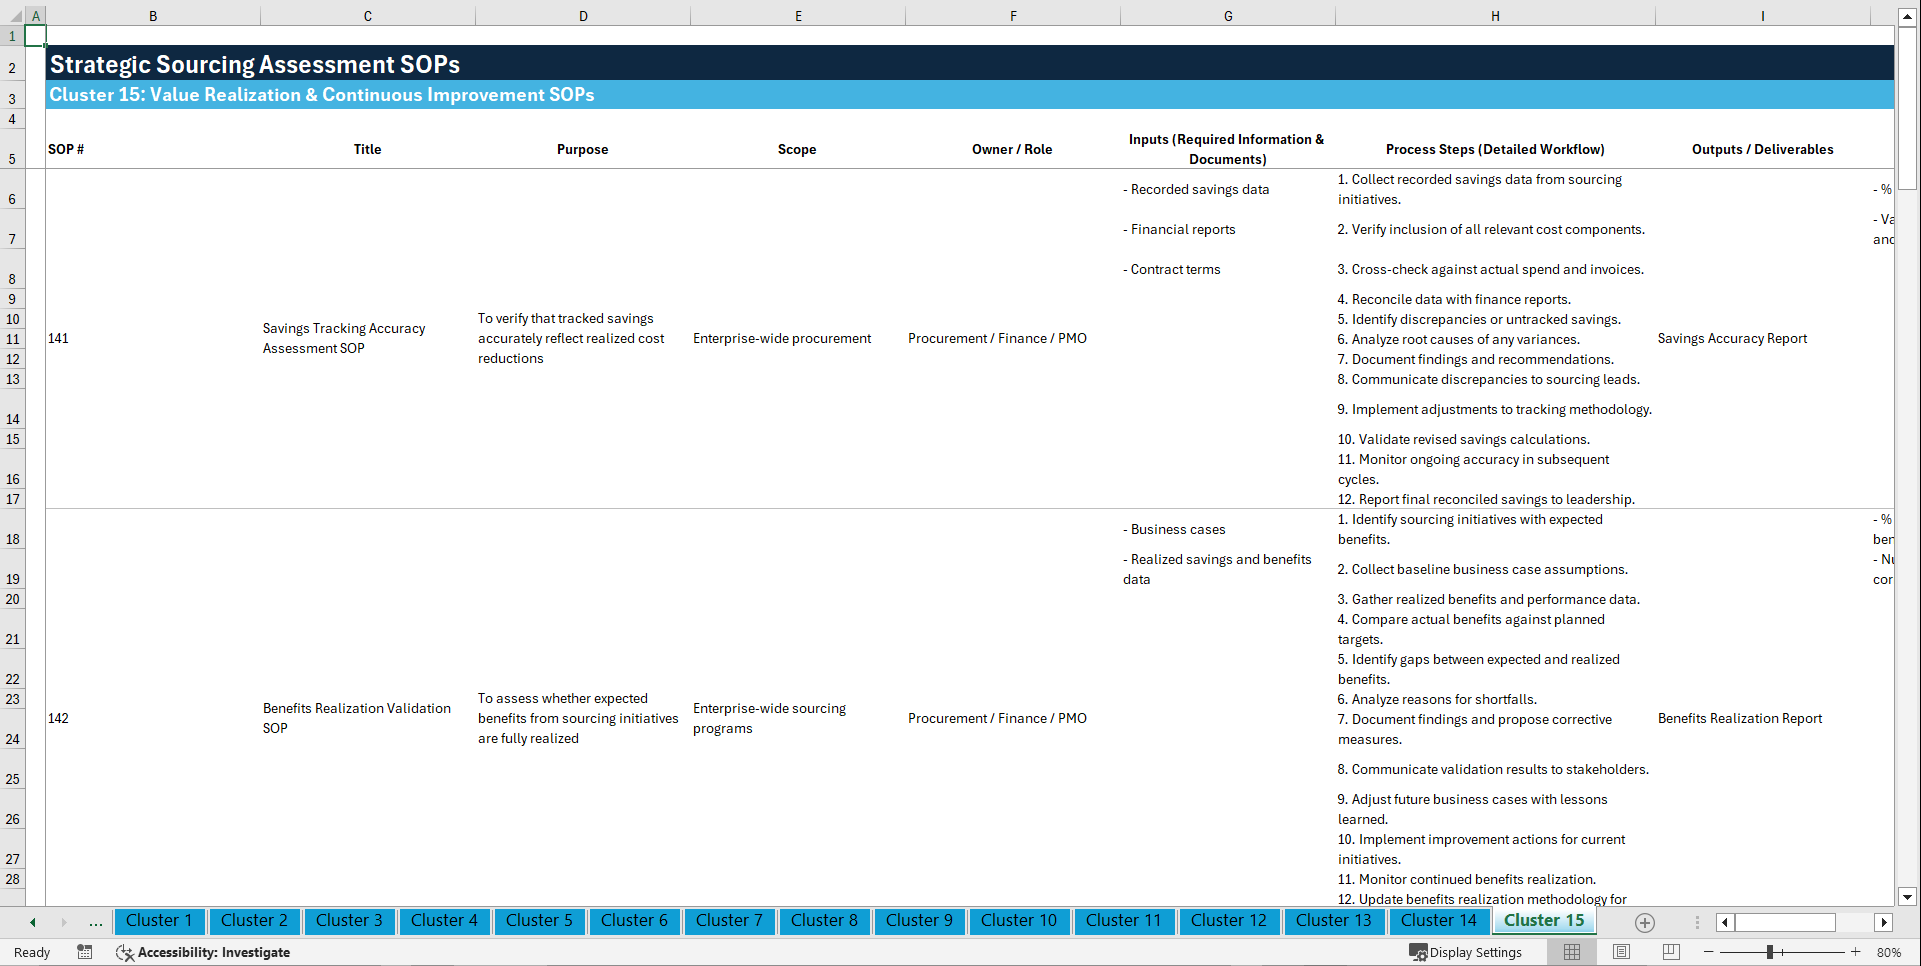This screenshot has height=966, width=1921.
Task: Switch to Page Layout view
Action: pos(1620,952)
